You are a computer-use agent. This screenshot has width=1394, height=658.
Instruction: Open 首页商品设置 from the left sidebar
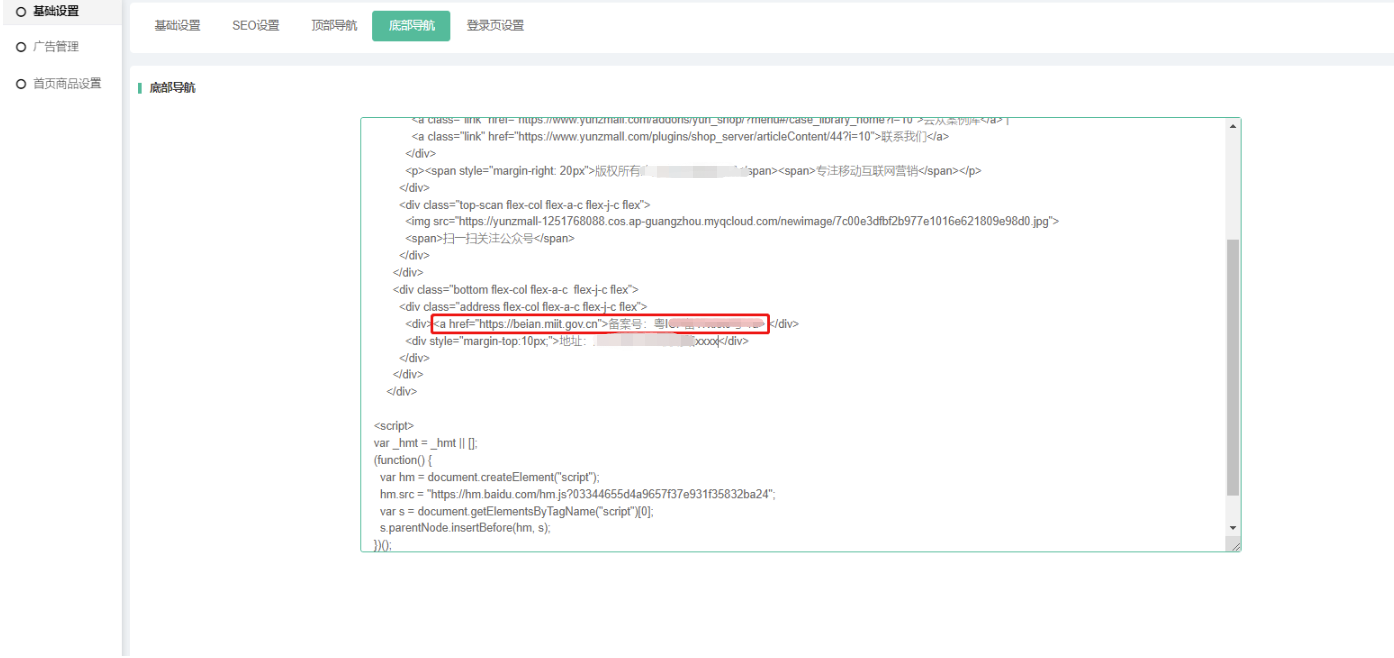[67, 84]
